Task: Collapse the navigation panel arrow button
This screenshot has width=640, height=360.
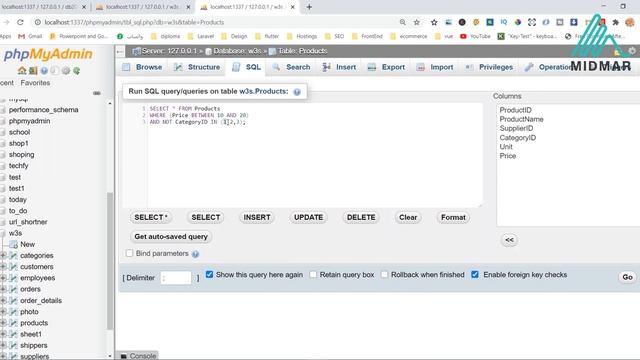Action: click(120, 51)
